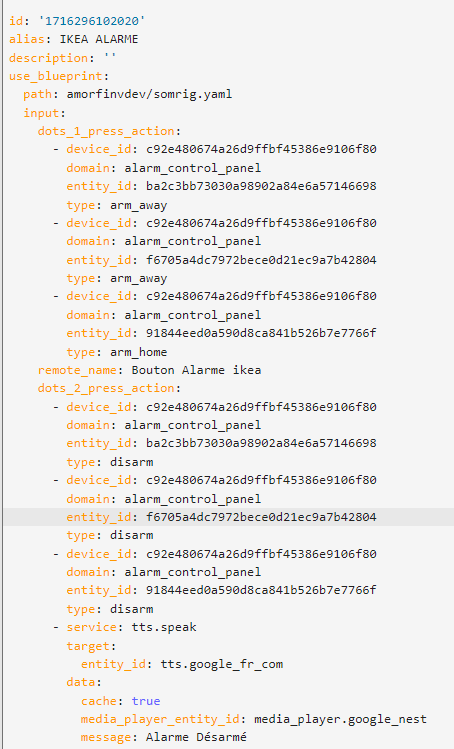This screenshot has height=749, width=454.
Task: Click the id value '1716296102020'
Action: pos(92,21)
